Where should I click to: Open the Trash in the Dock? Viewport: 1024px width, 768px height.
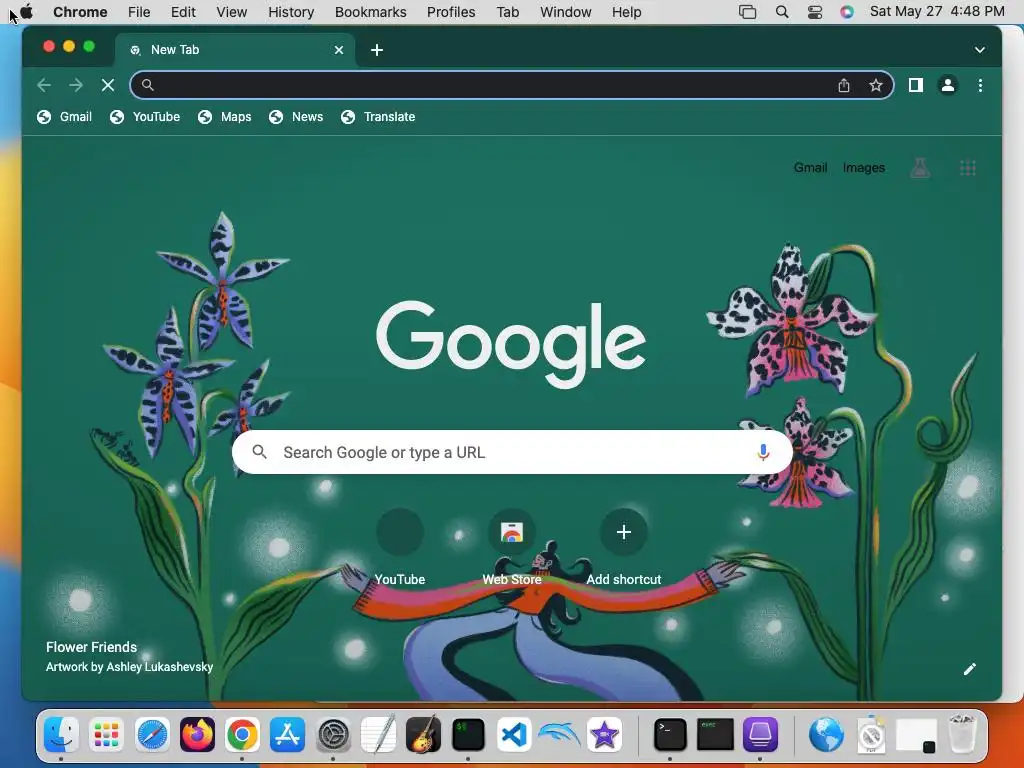coord(962,735)
